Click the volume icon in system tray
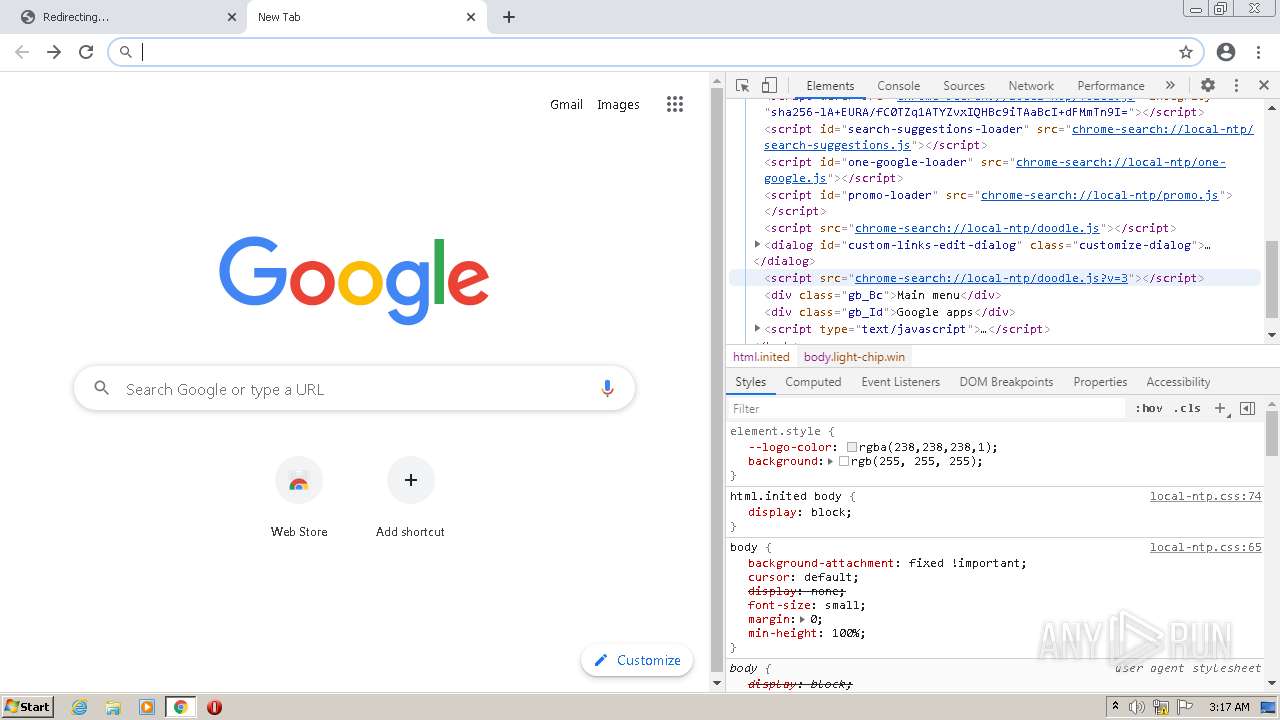The width and height of the screenshot is (1280, 720). 1137,707
